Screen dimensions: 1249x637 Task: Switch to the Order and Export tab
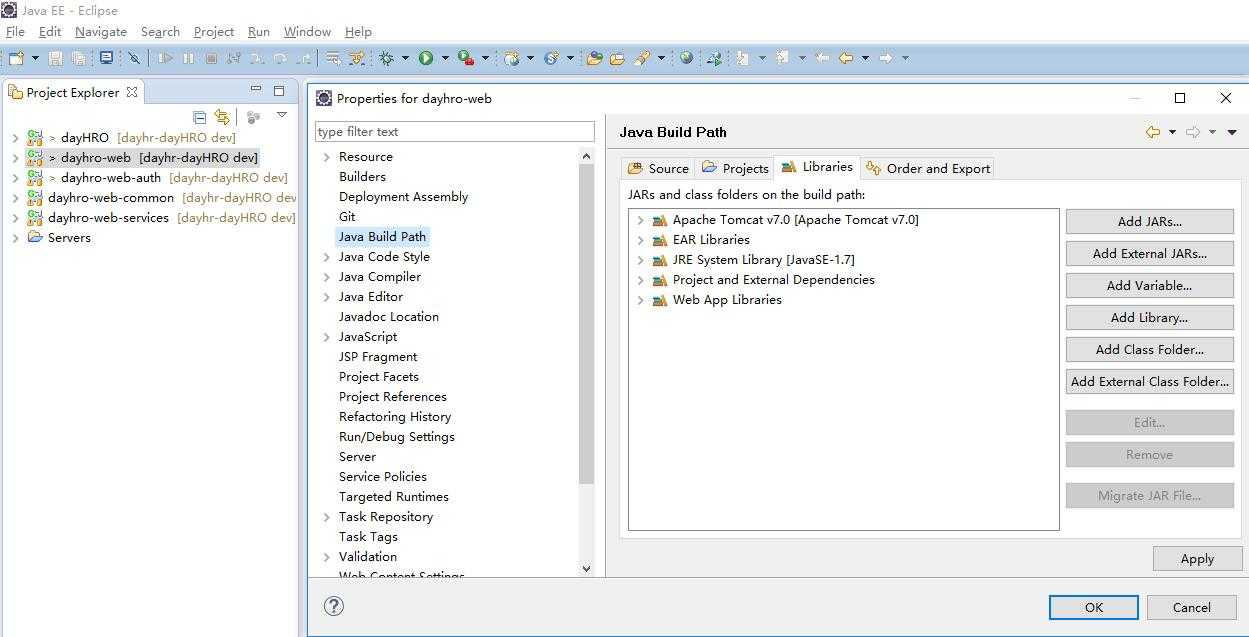pyautogui.click(x=928, y=168)
